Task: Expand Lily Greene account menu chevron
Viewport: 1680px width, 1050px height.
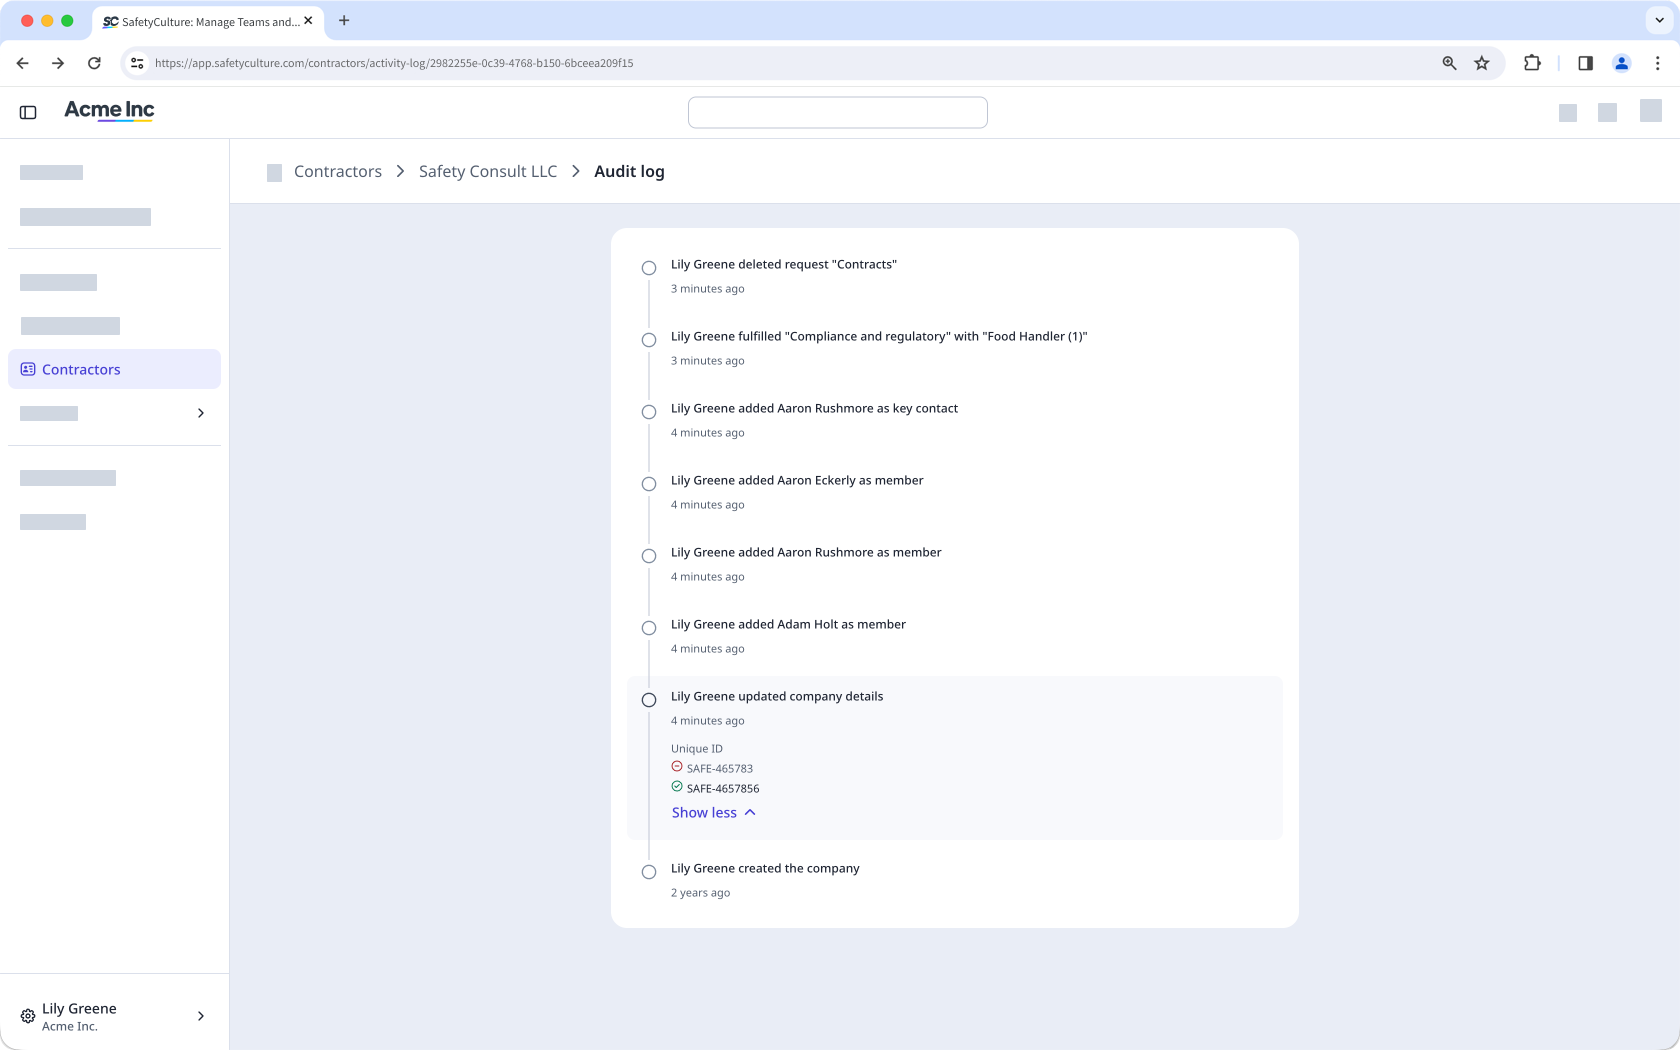Action: pos(201,1016)
